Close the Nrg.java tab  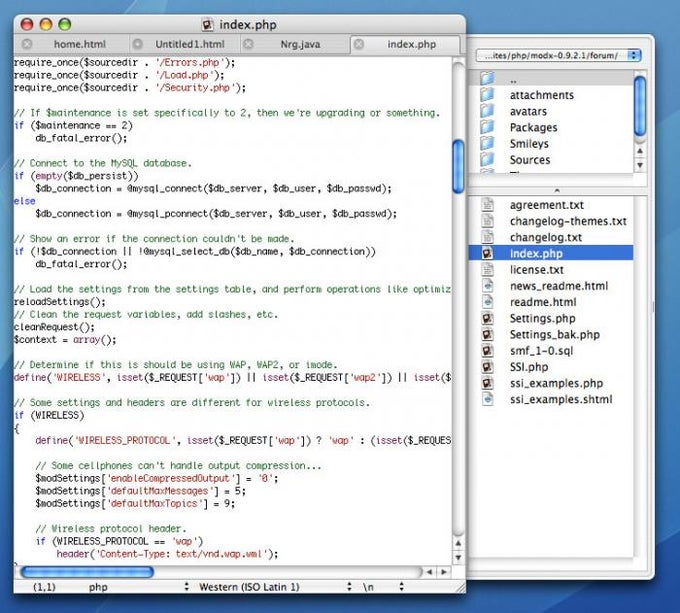pyautogui.click(x=248, y=44)
